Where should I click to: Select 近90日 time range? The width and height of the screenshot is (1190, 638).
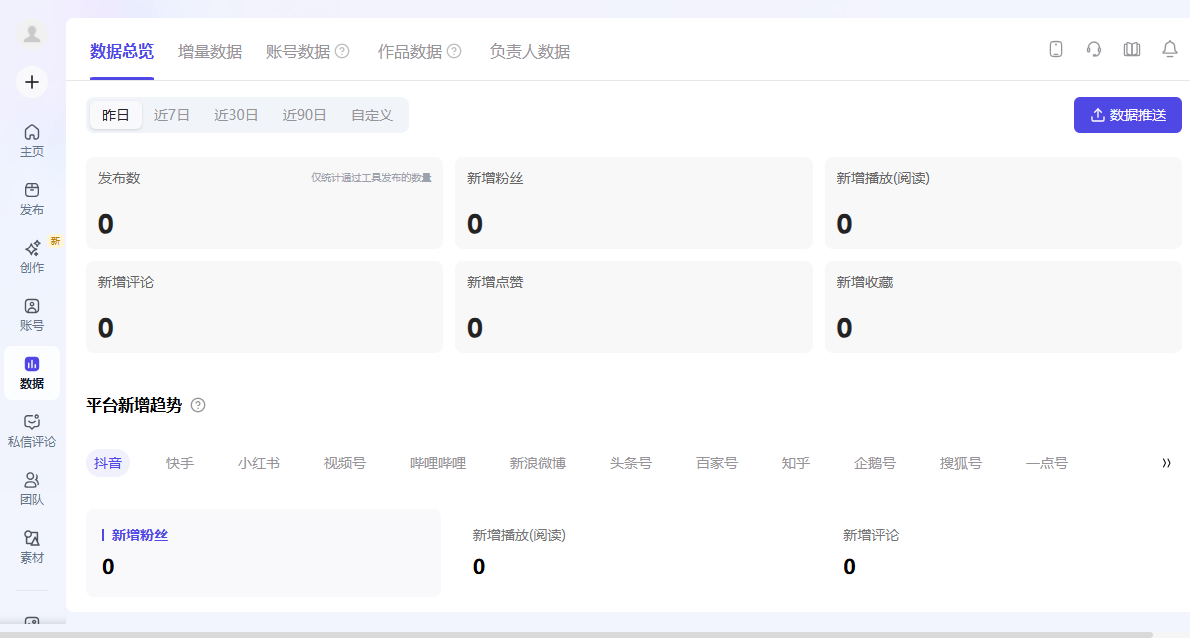[304, 115]
